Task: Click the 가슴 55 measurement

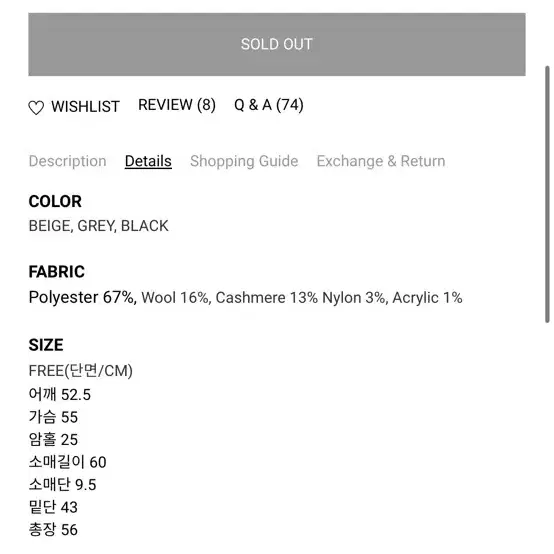Action: (x=53, y=417)
